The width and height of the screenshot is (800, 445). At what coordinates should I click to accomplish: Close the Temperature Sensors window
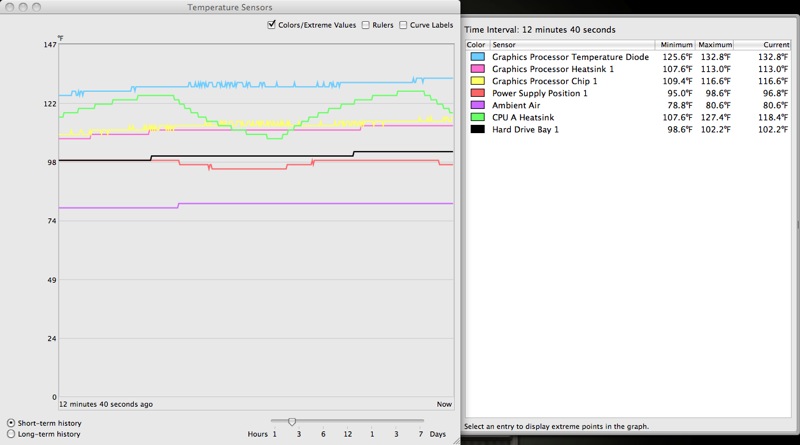[x=9, y=7]
